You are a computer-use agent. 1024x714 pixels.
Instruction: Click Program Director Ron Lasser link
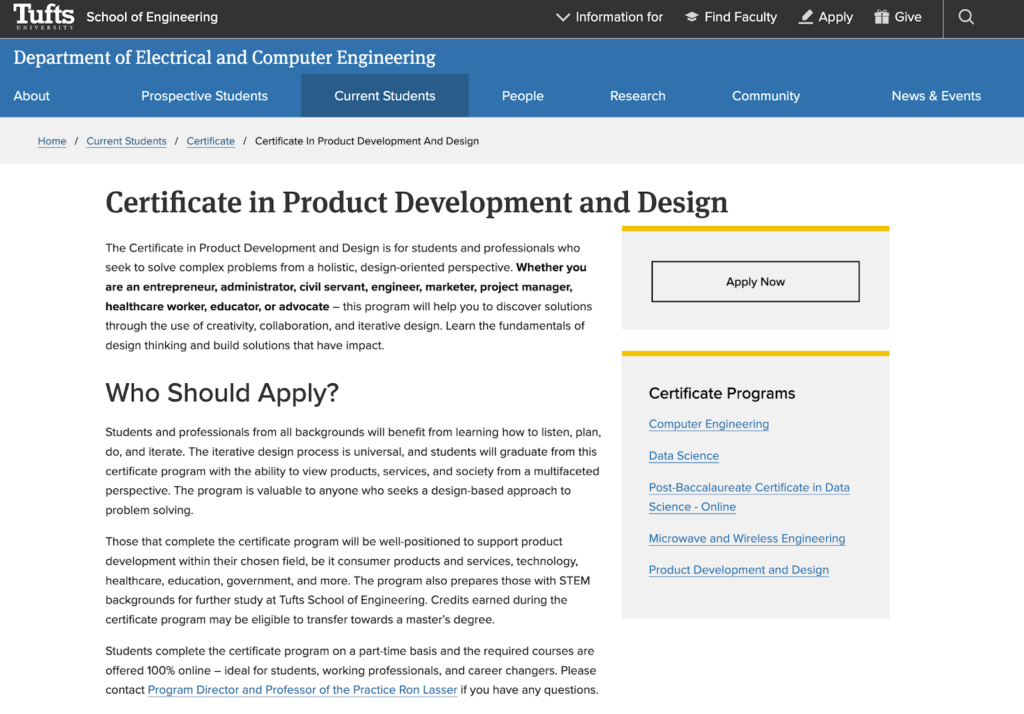click(x=302, y=690)
